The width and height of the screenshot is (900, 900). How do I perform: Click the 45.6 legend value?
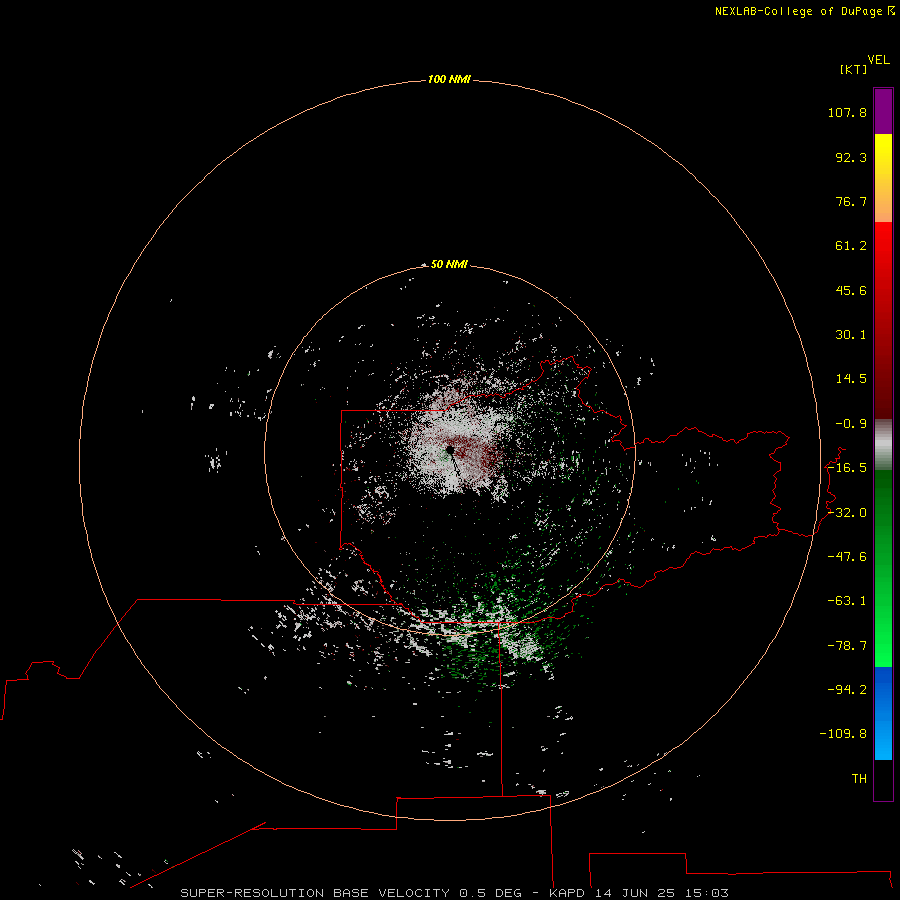click(851, 290)
